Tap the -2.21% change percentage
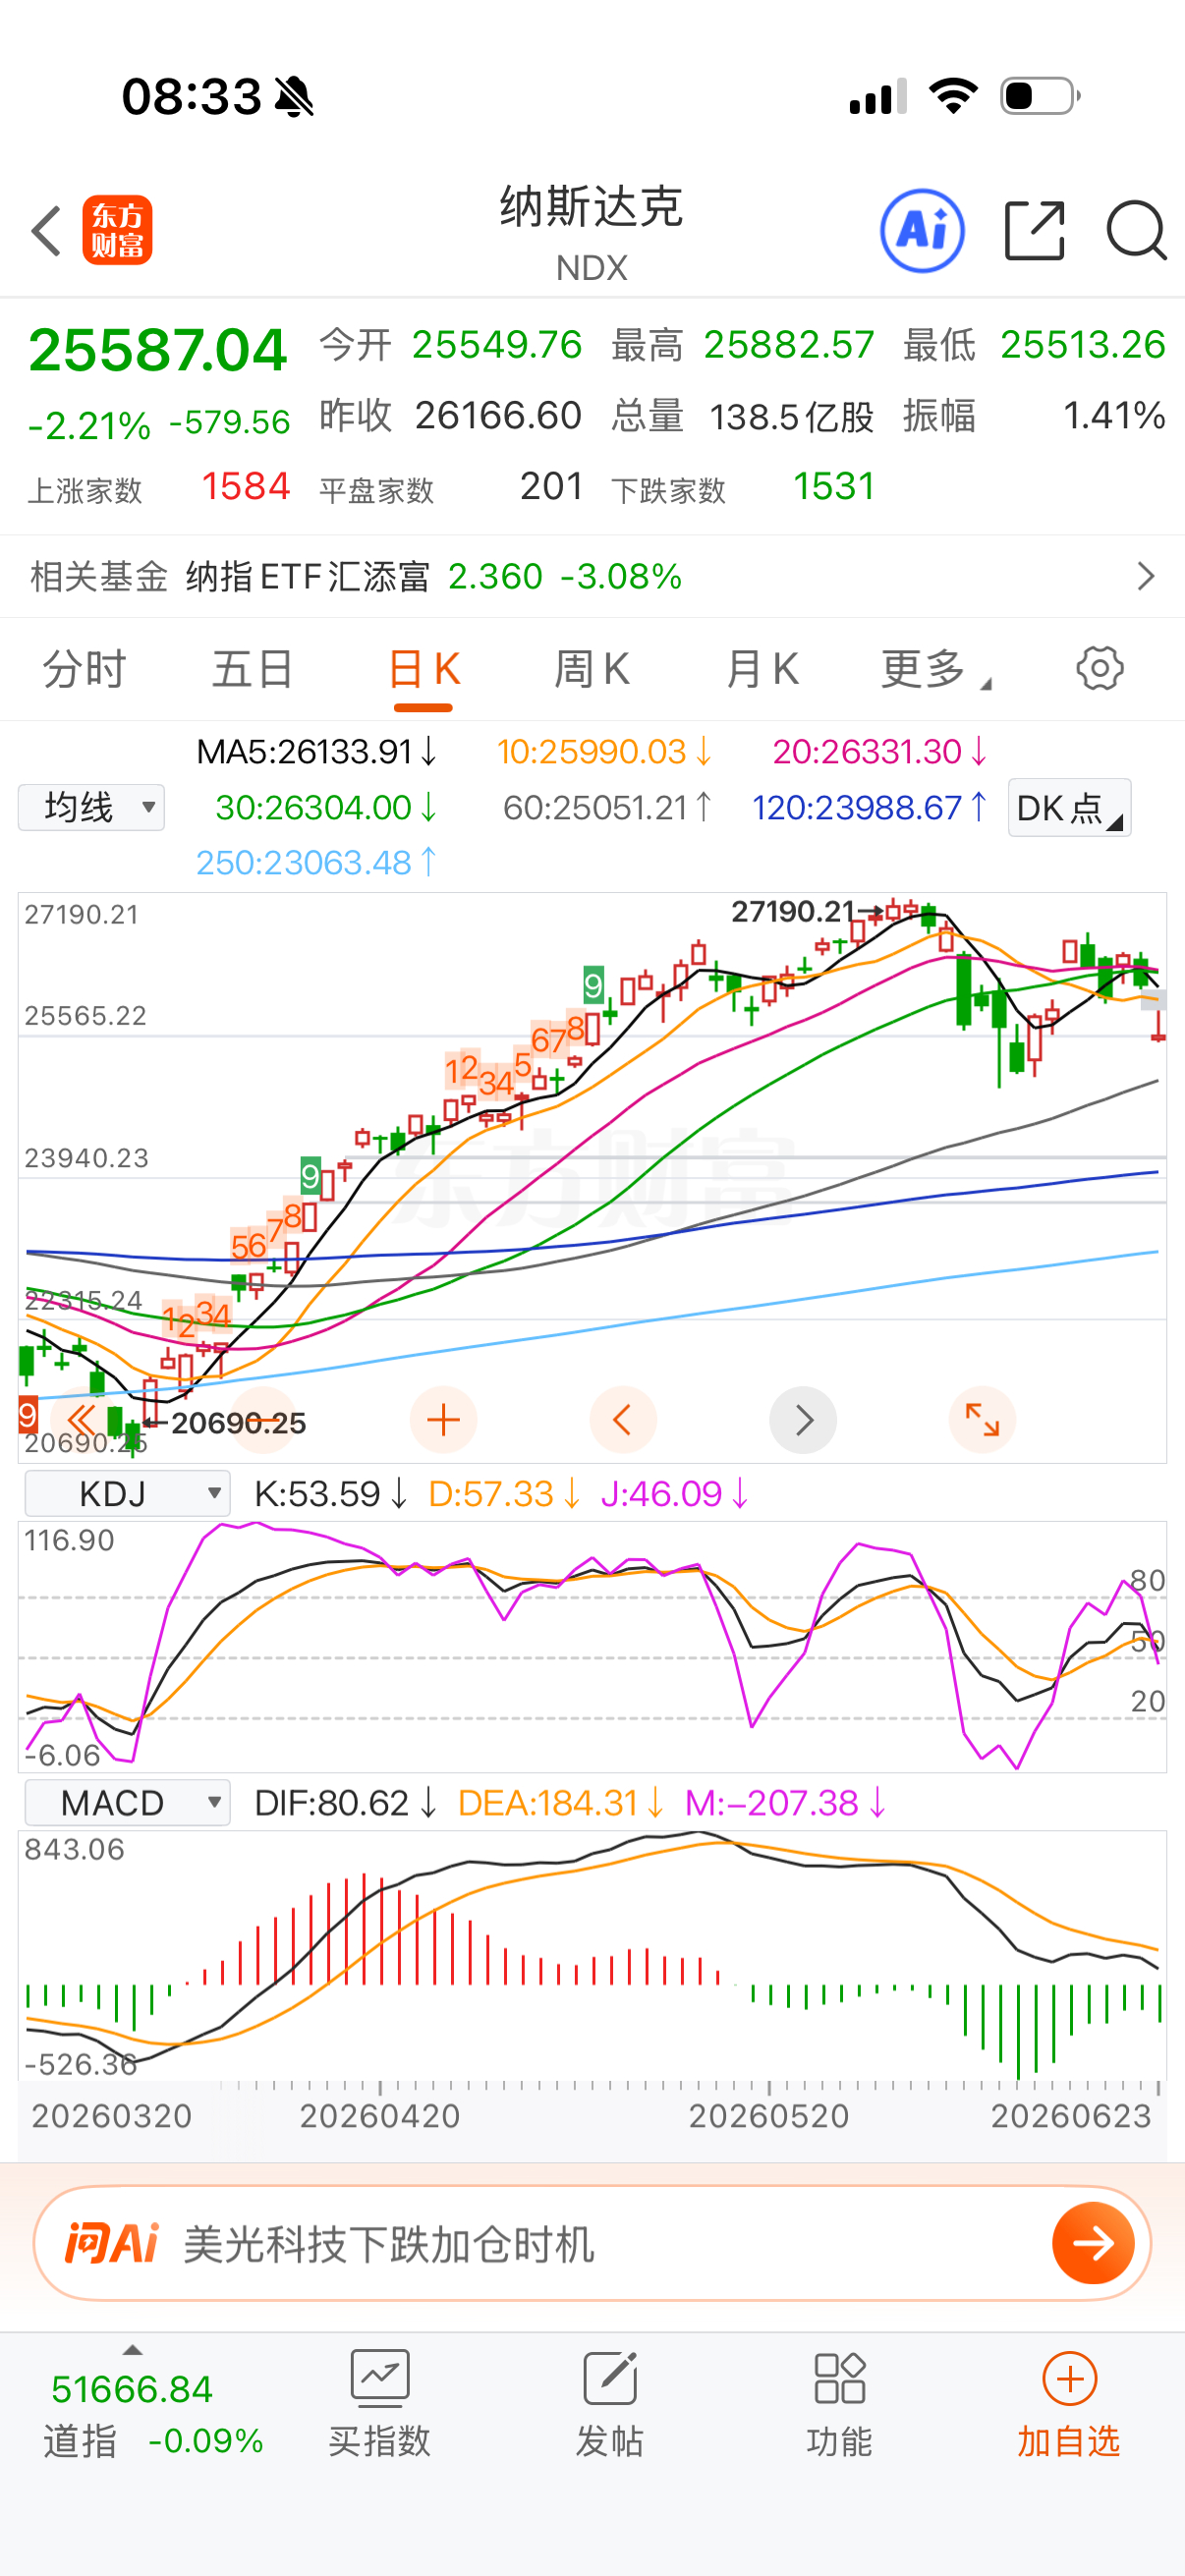The image size is (1185, 2576). point(90,424)
